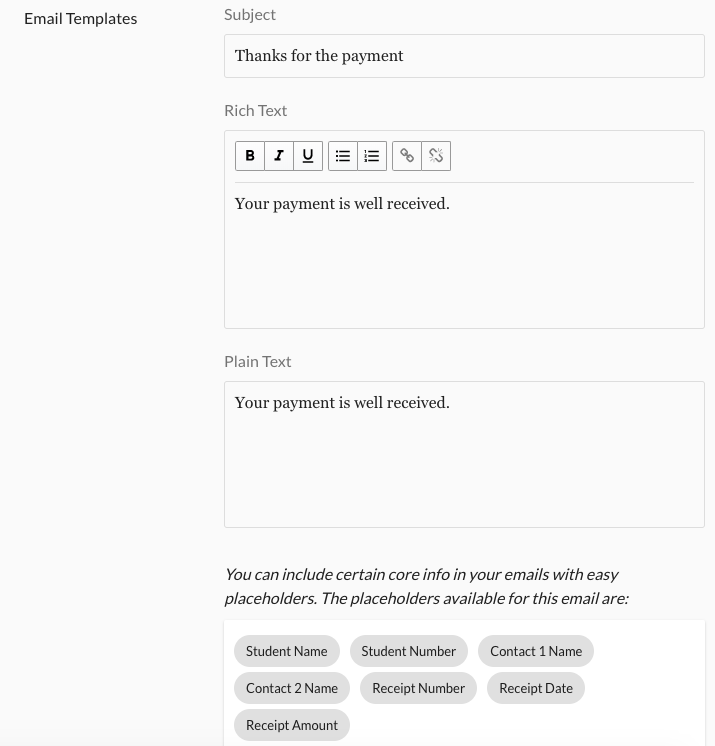Toggle bold formatting in rich text toolbar
This screenshot has width=715, height=746.
(x=250, y=156)
